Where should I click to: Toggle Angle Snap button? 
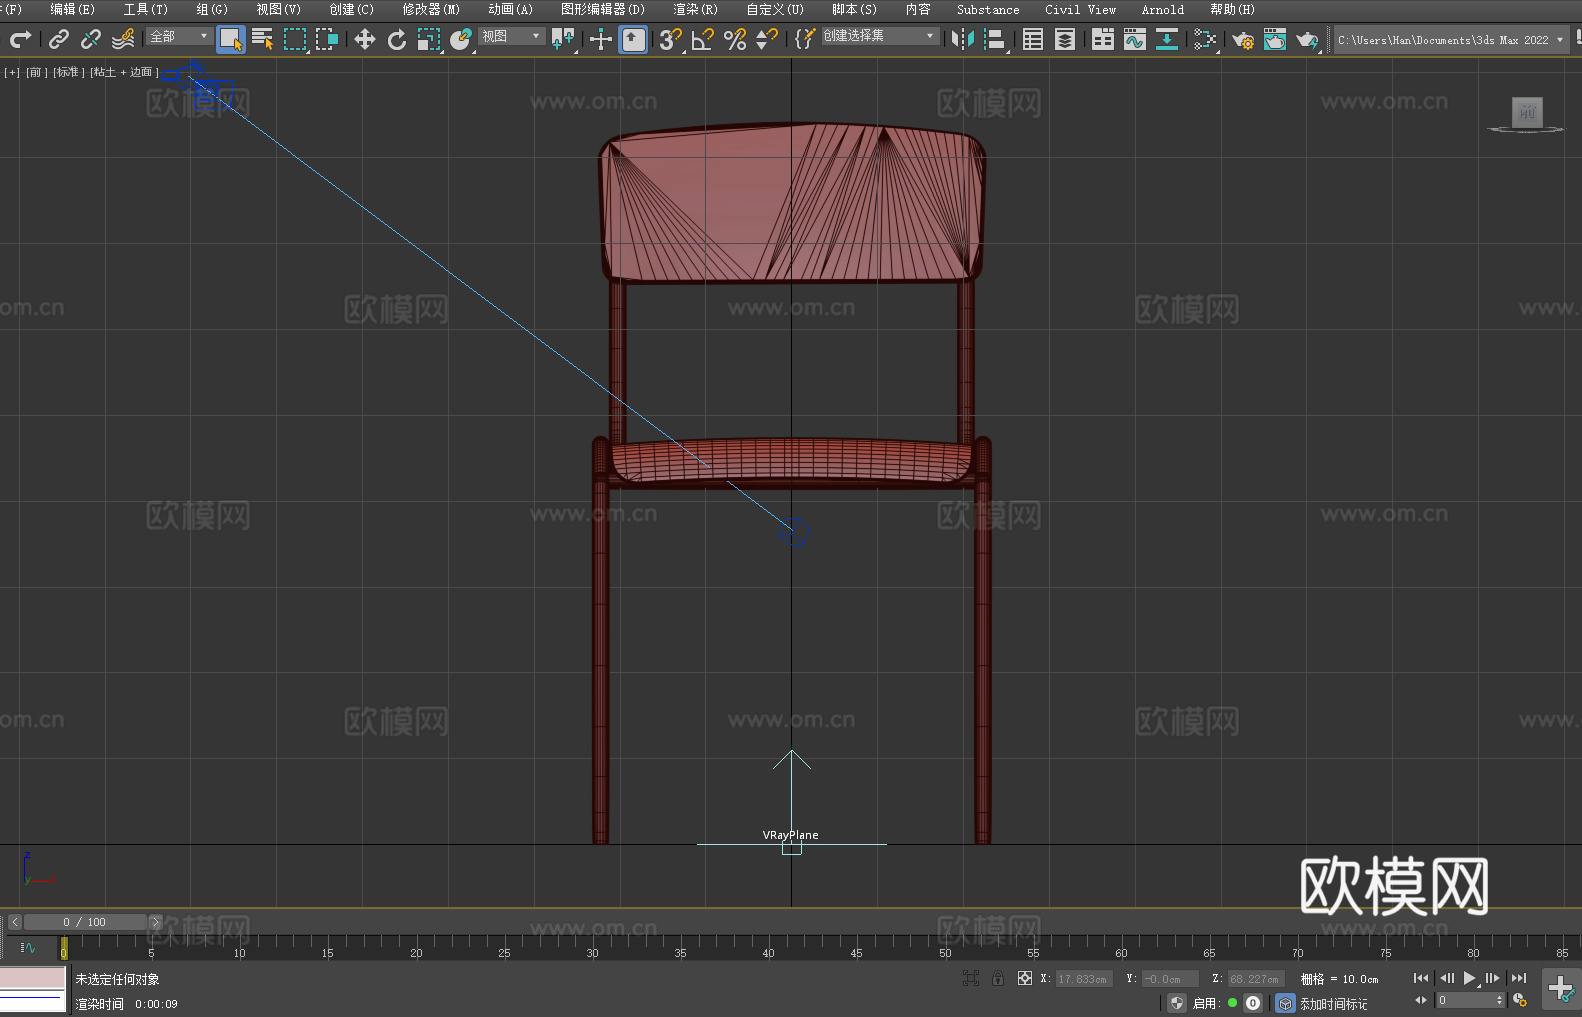[x=703, y=39]
